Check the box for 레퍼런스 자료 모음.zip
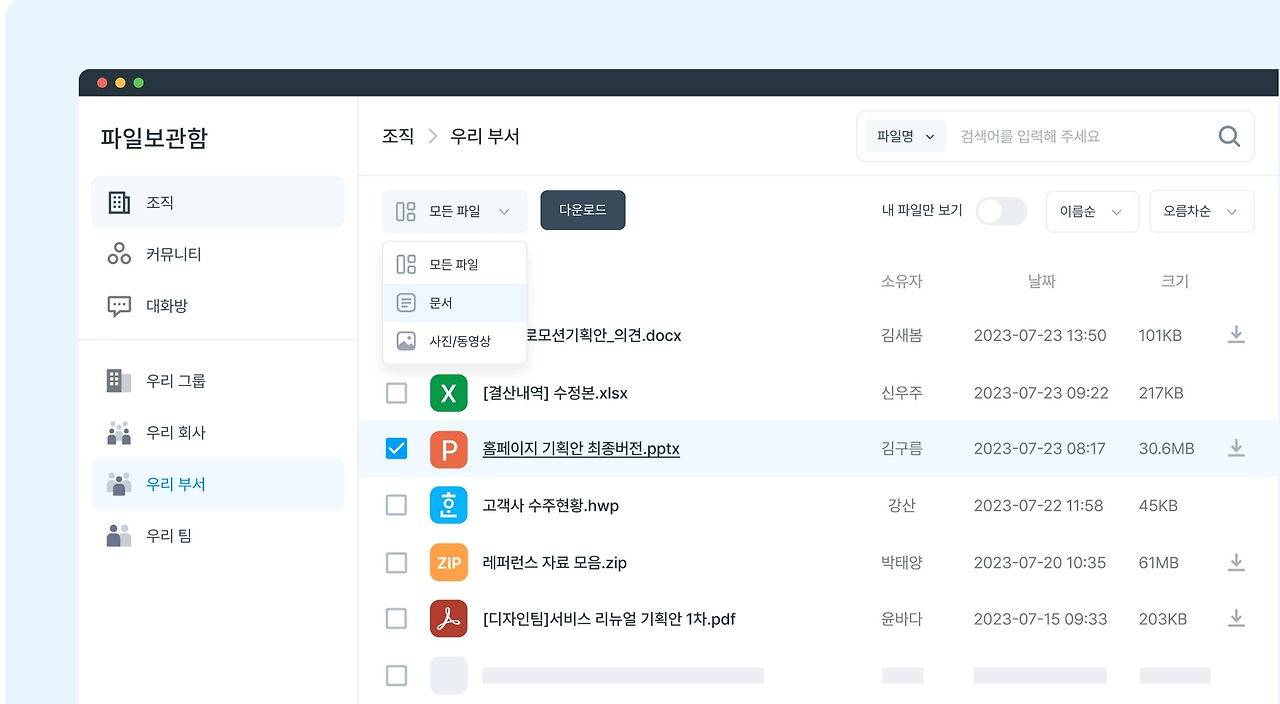This screenshot has width=1280, height=704. 397,562
